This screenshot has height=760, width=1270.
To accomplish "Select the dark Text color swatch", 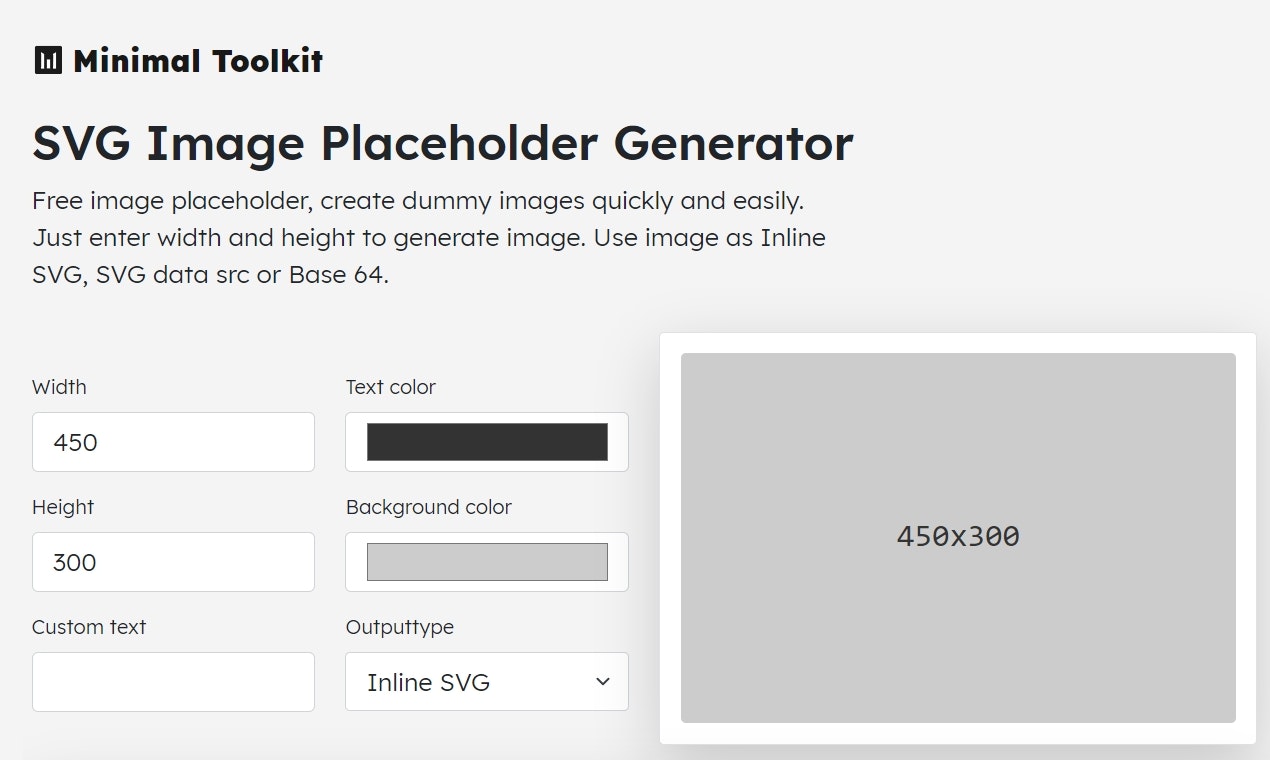I will 486,441.
